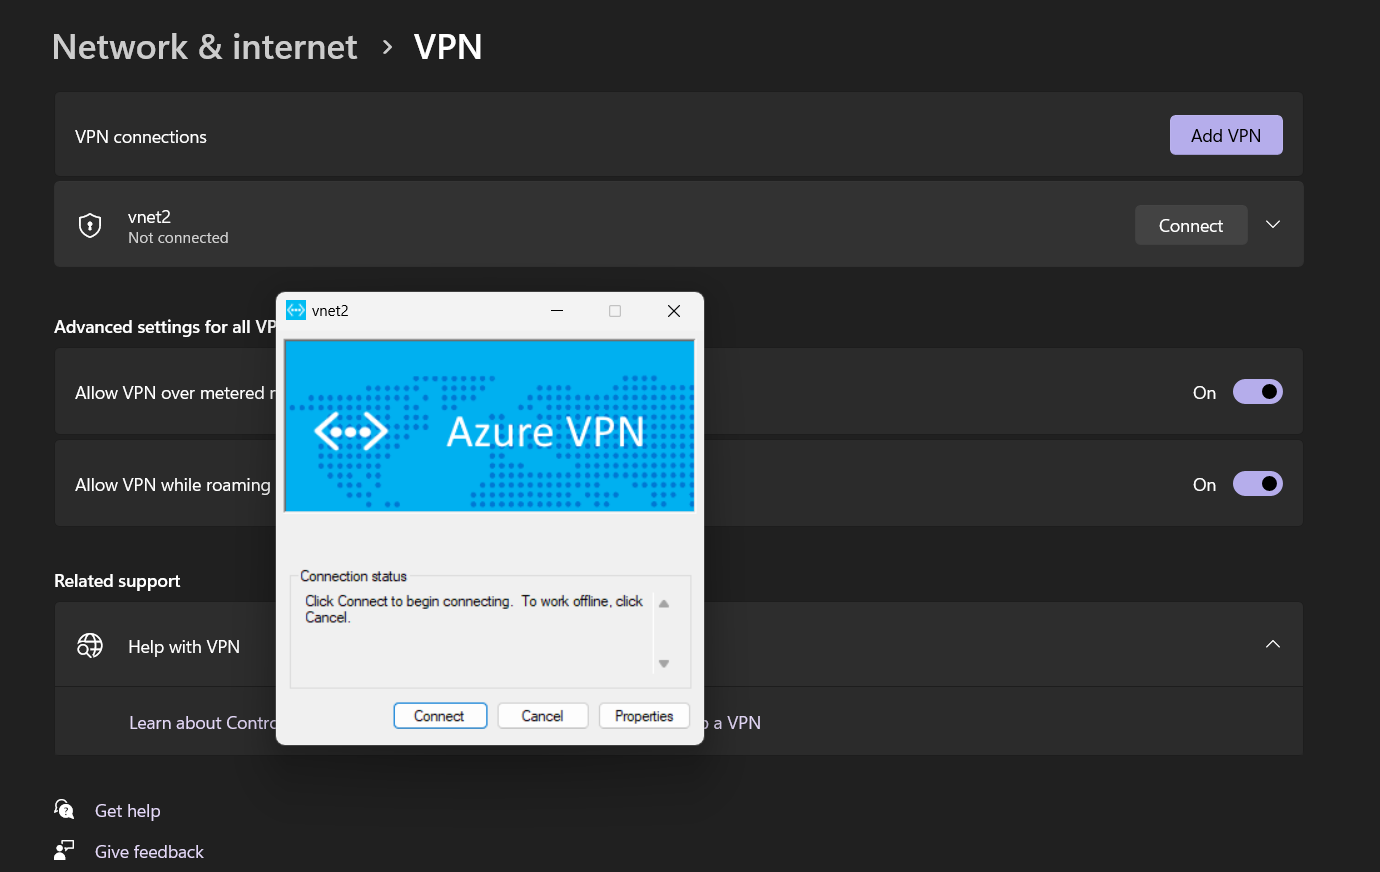Click the scroll-down arrow in Connection status
1380x872 pixels.
click(x=663, y=662)
